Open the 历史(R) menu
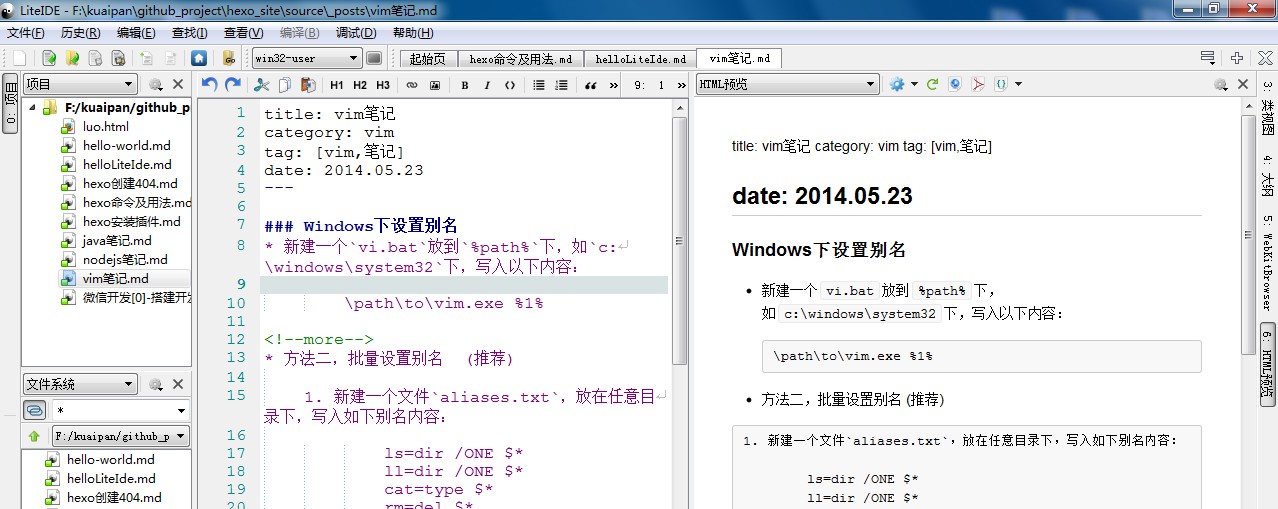 point(79,33)
